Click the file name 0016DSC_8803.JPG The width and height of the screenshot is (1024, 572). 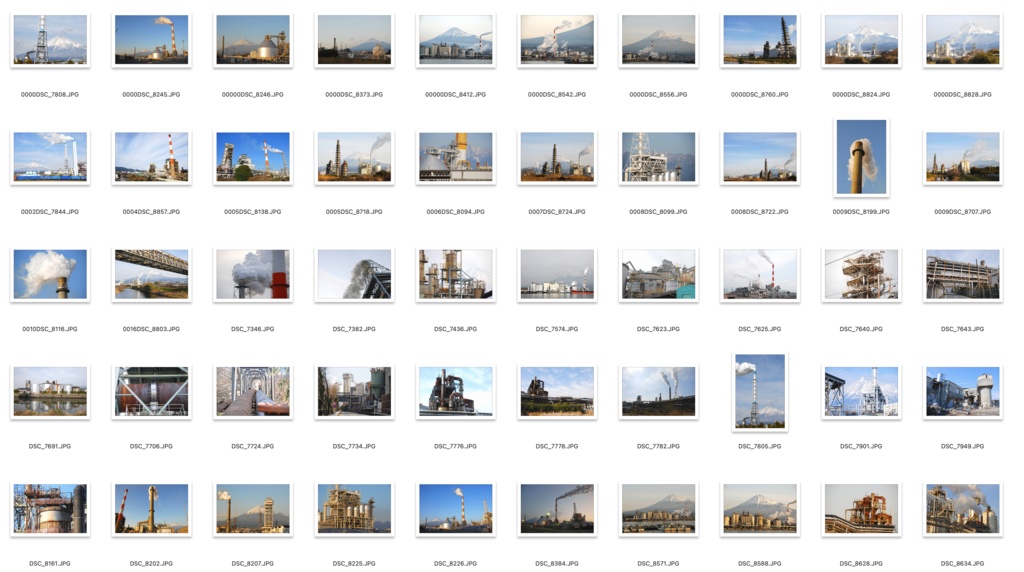coord(152,329)
